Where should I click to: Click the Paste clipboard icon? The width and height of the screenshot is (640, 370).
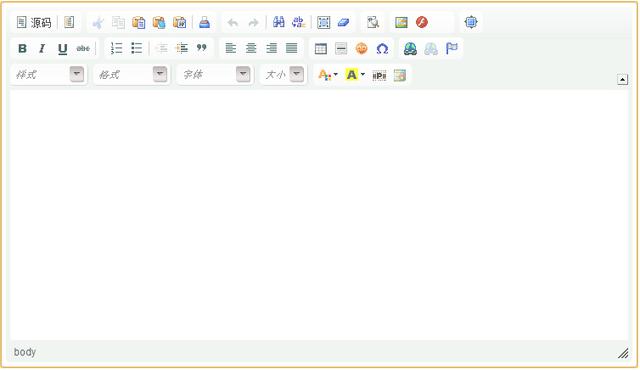pyautogui.click(x=139, y=22)
